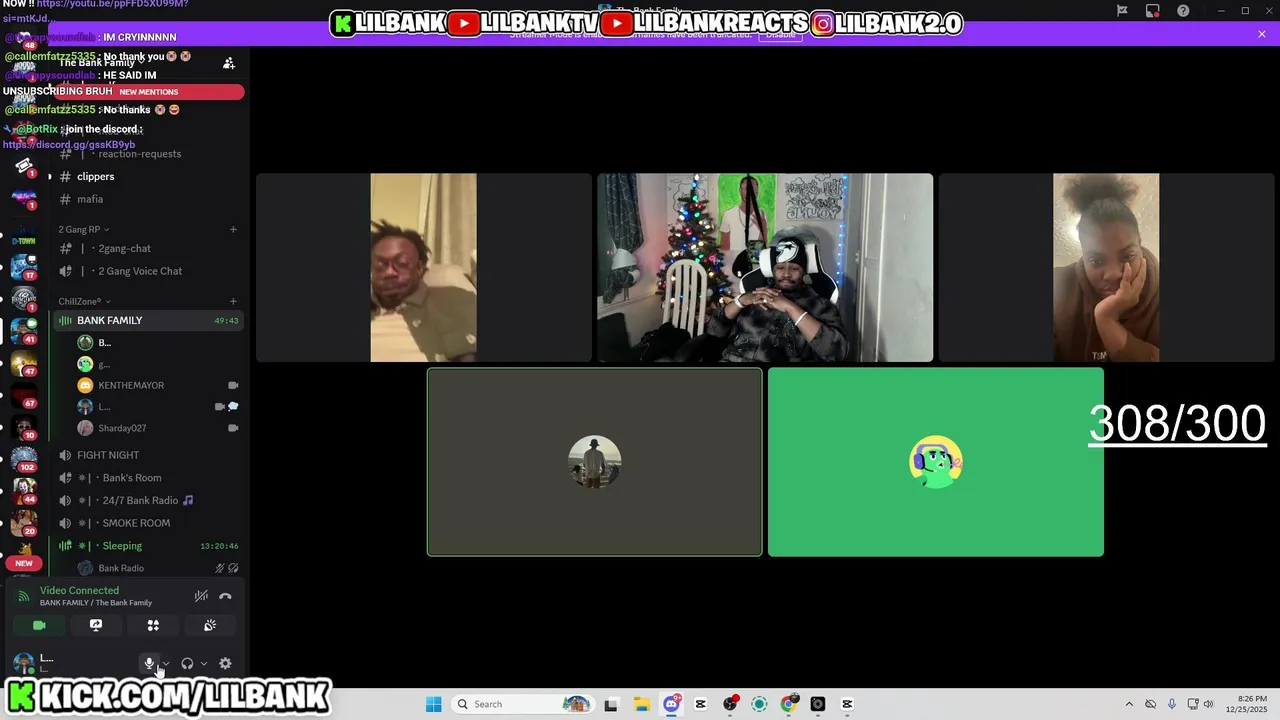
Task: Click Sharday027 in voice member list
Action: pyautogui.click(x=122, y=428)
